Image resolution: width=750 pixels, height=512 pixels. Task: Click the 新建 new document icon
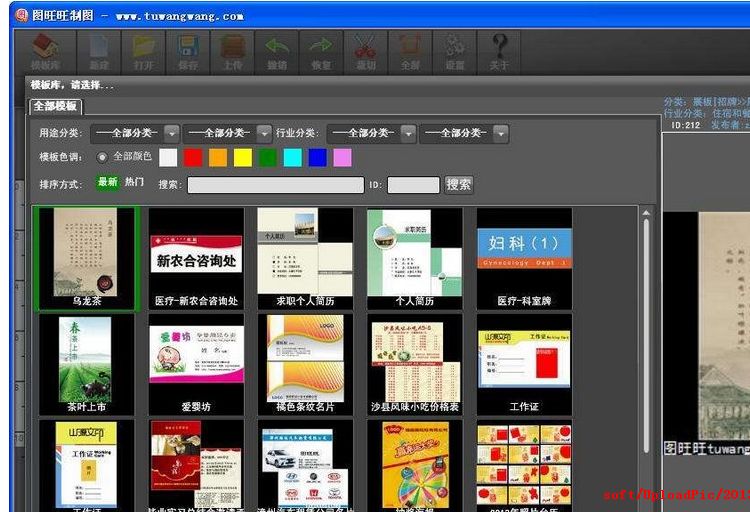point(99,50)
